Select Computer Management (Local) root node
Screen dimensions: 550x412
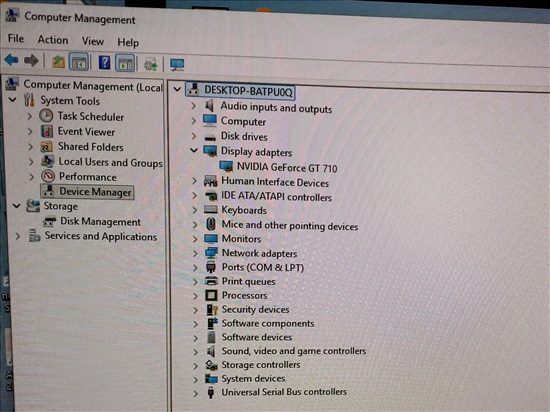tap(93, 86)
